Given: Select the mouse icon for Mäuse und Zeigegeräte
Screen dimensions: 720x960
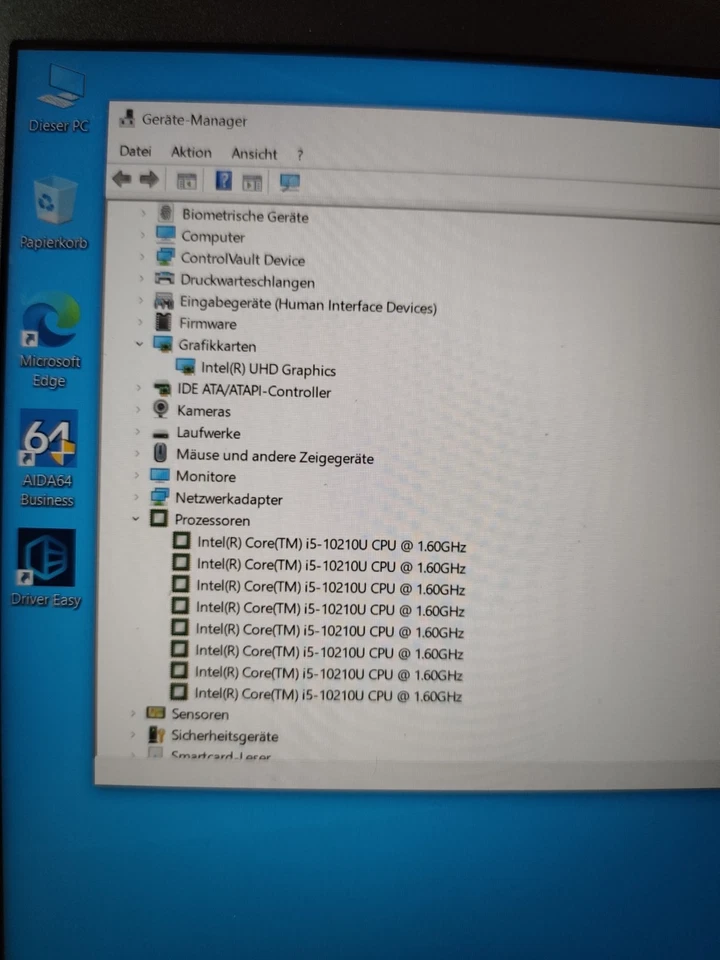Looking at the screenshot, I should (160, 453).
